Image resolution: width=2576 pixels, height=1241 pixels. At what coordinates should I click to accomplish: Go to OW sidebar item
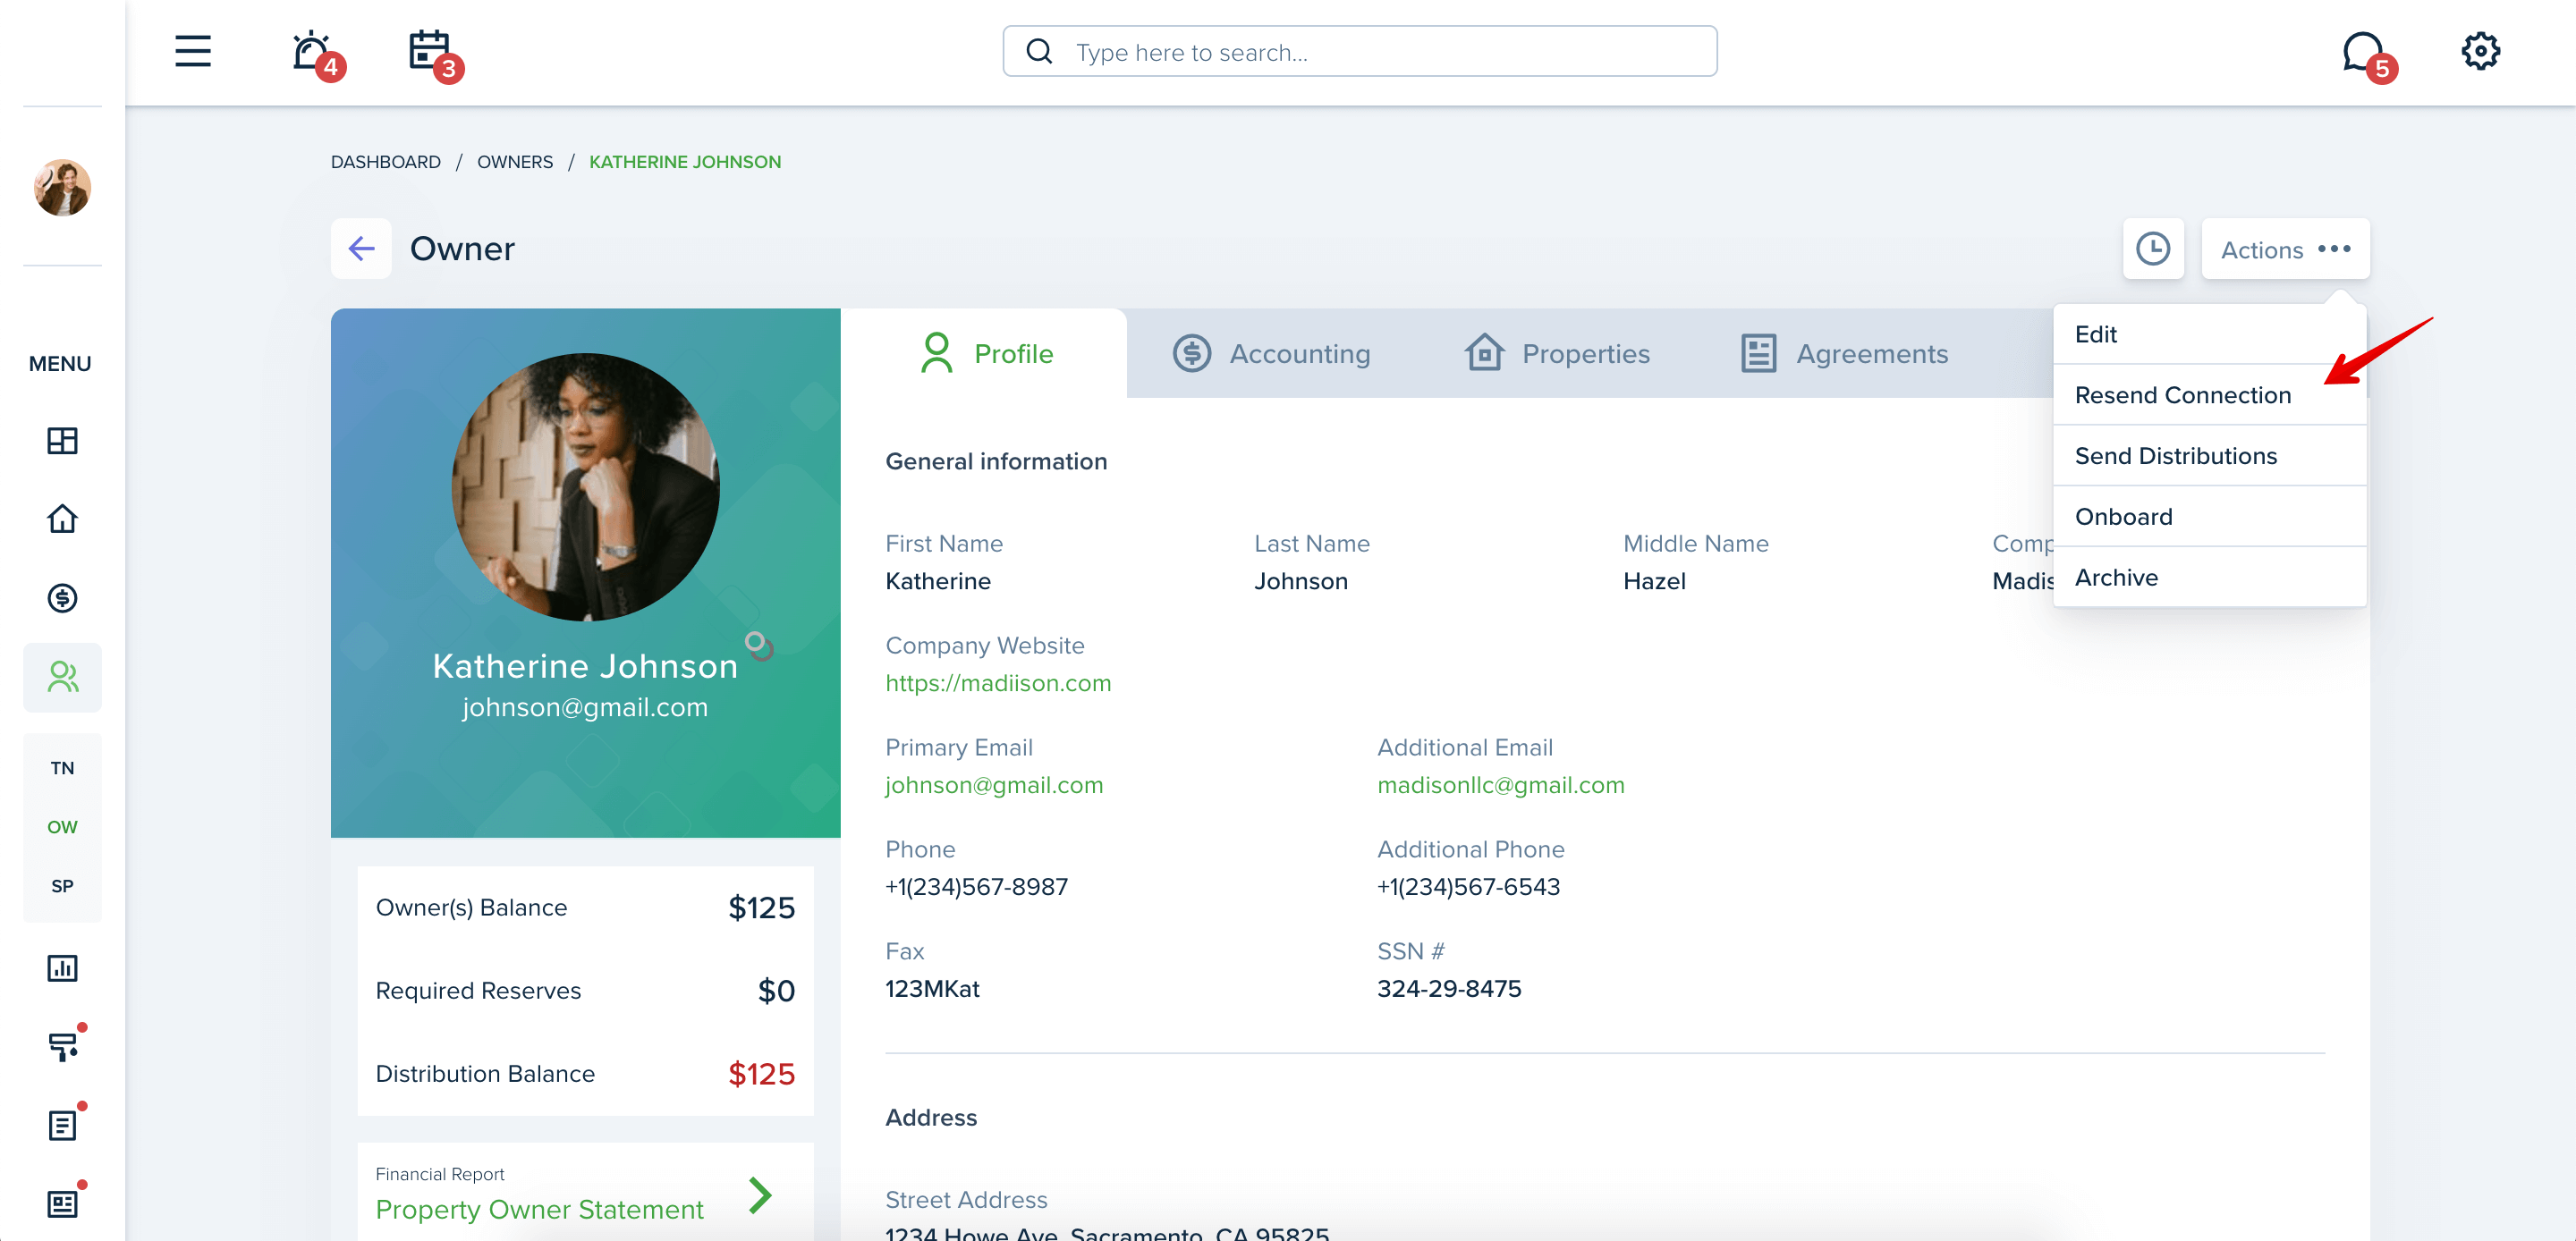[62, 827]
